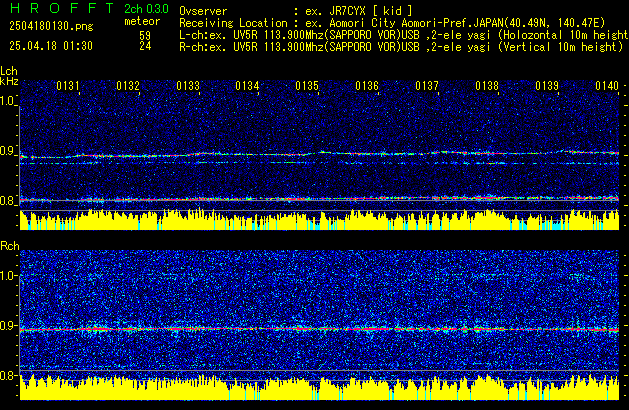Click the Rch 1.0 frequency label
Screen dimensions: 629x410
(x=8, y=276)
